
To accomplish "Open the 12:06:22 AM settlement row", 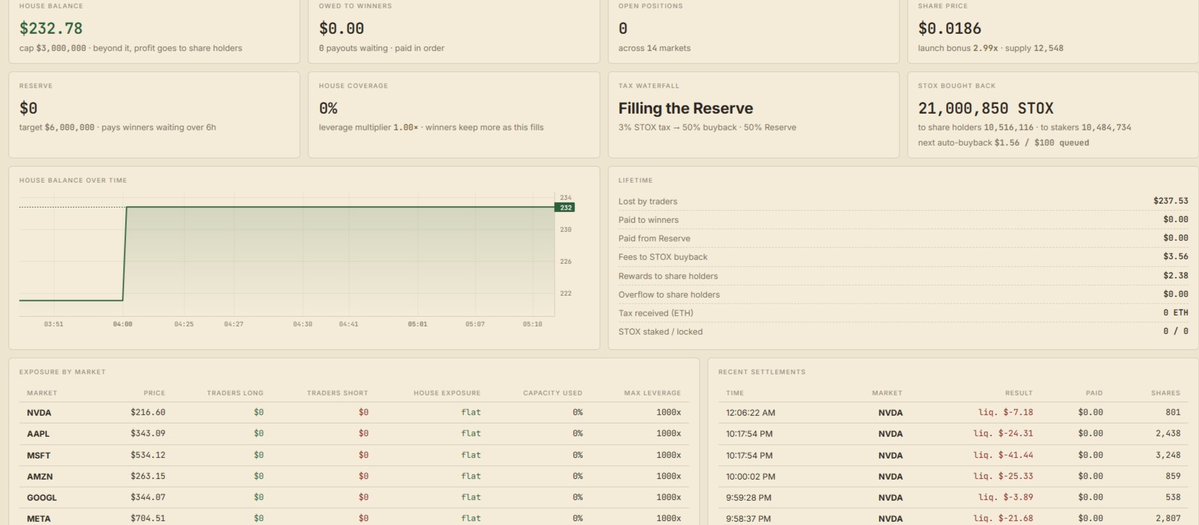I will click(x=954, y=413).
